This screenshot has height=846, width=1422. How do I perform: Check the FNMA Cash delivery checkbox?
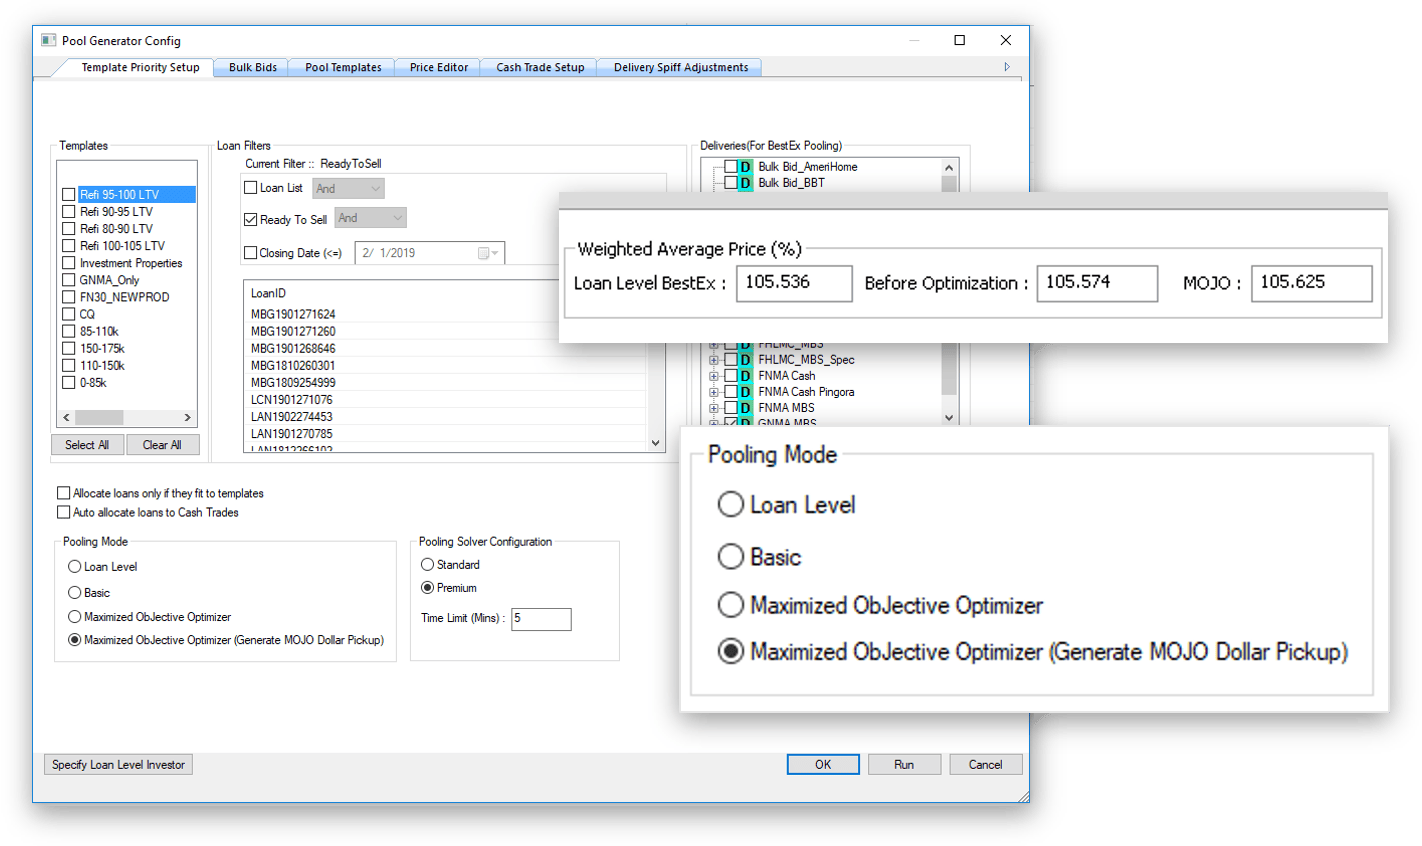pyautogui.click(x=731, y=376)
